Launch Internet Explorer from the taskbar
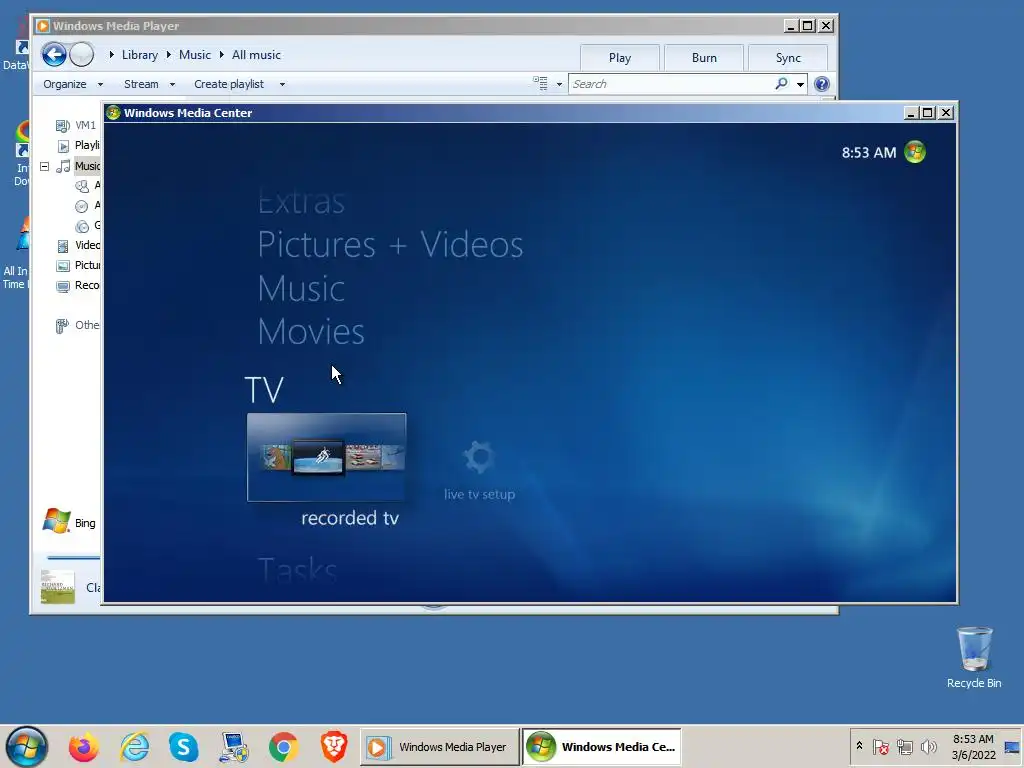The image size is (1024, 768). coord(135,746)
